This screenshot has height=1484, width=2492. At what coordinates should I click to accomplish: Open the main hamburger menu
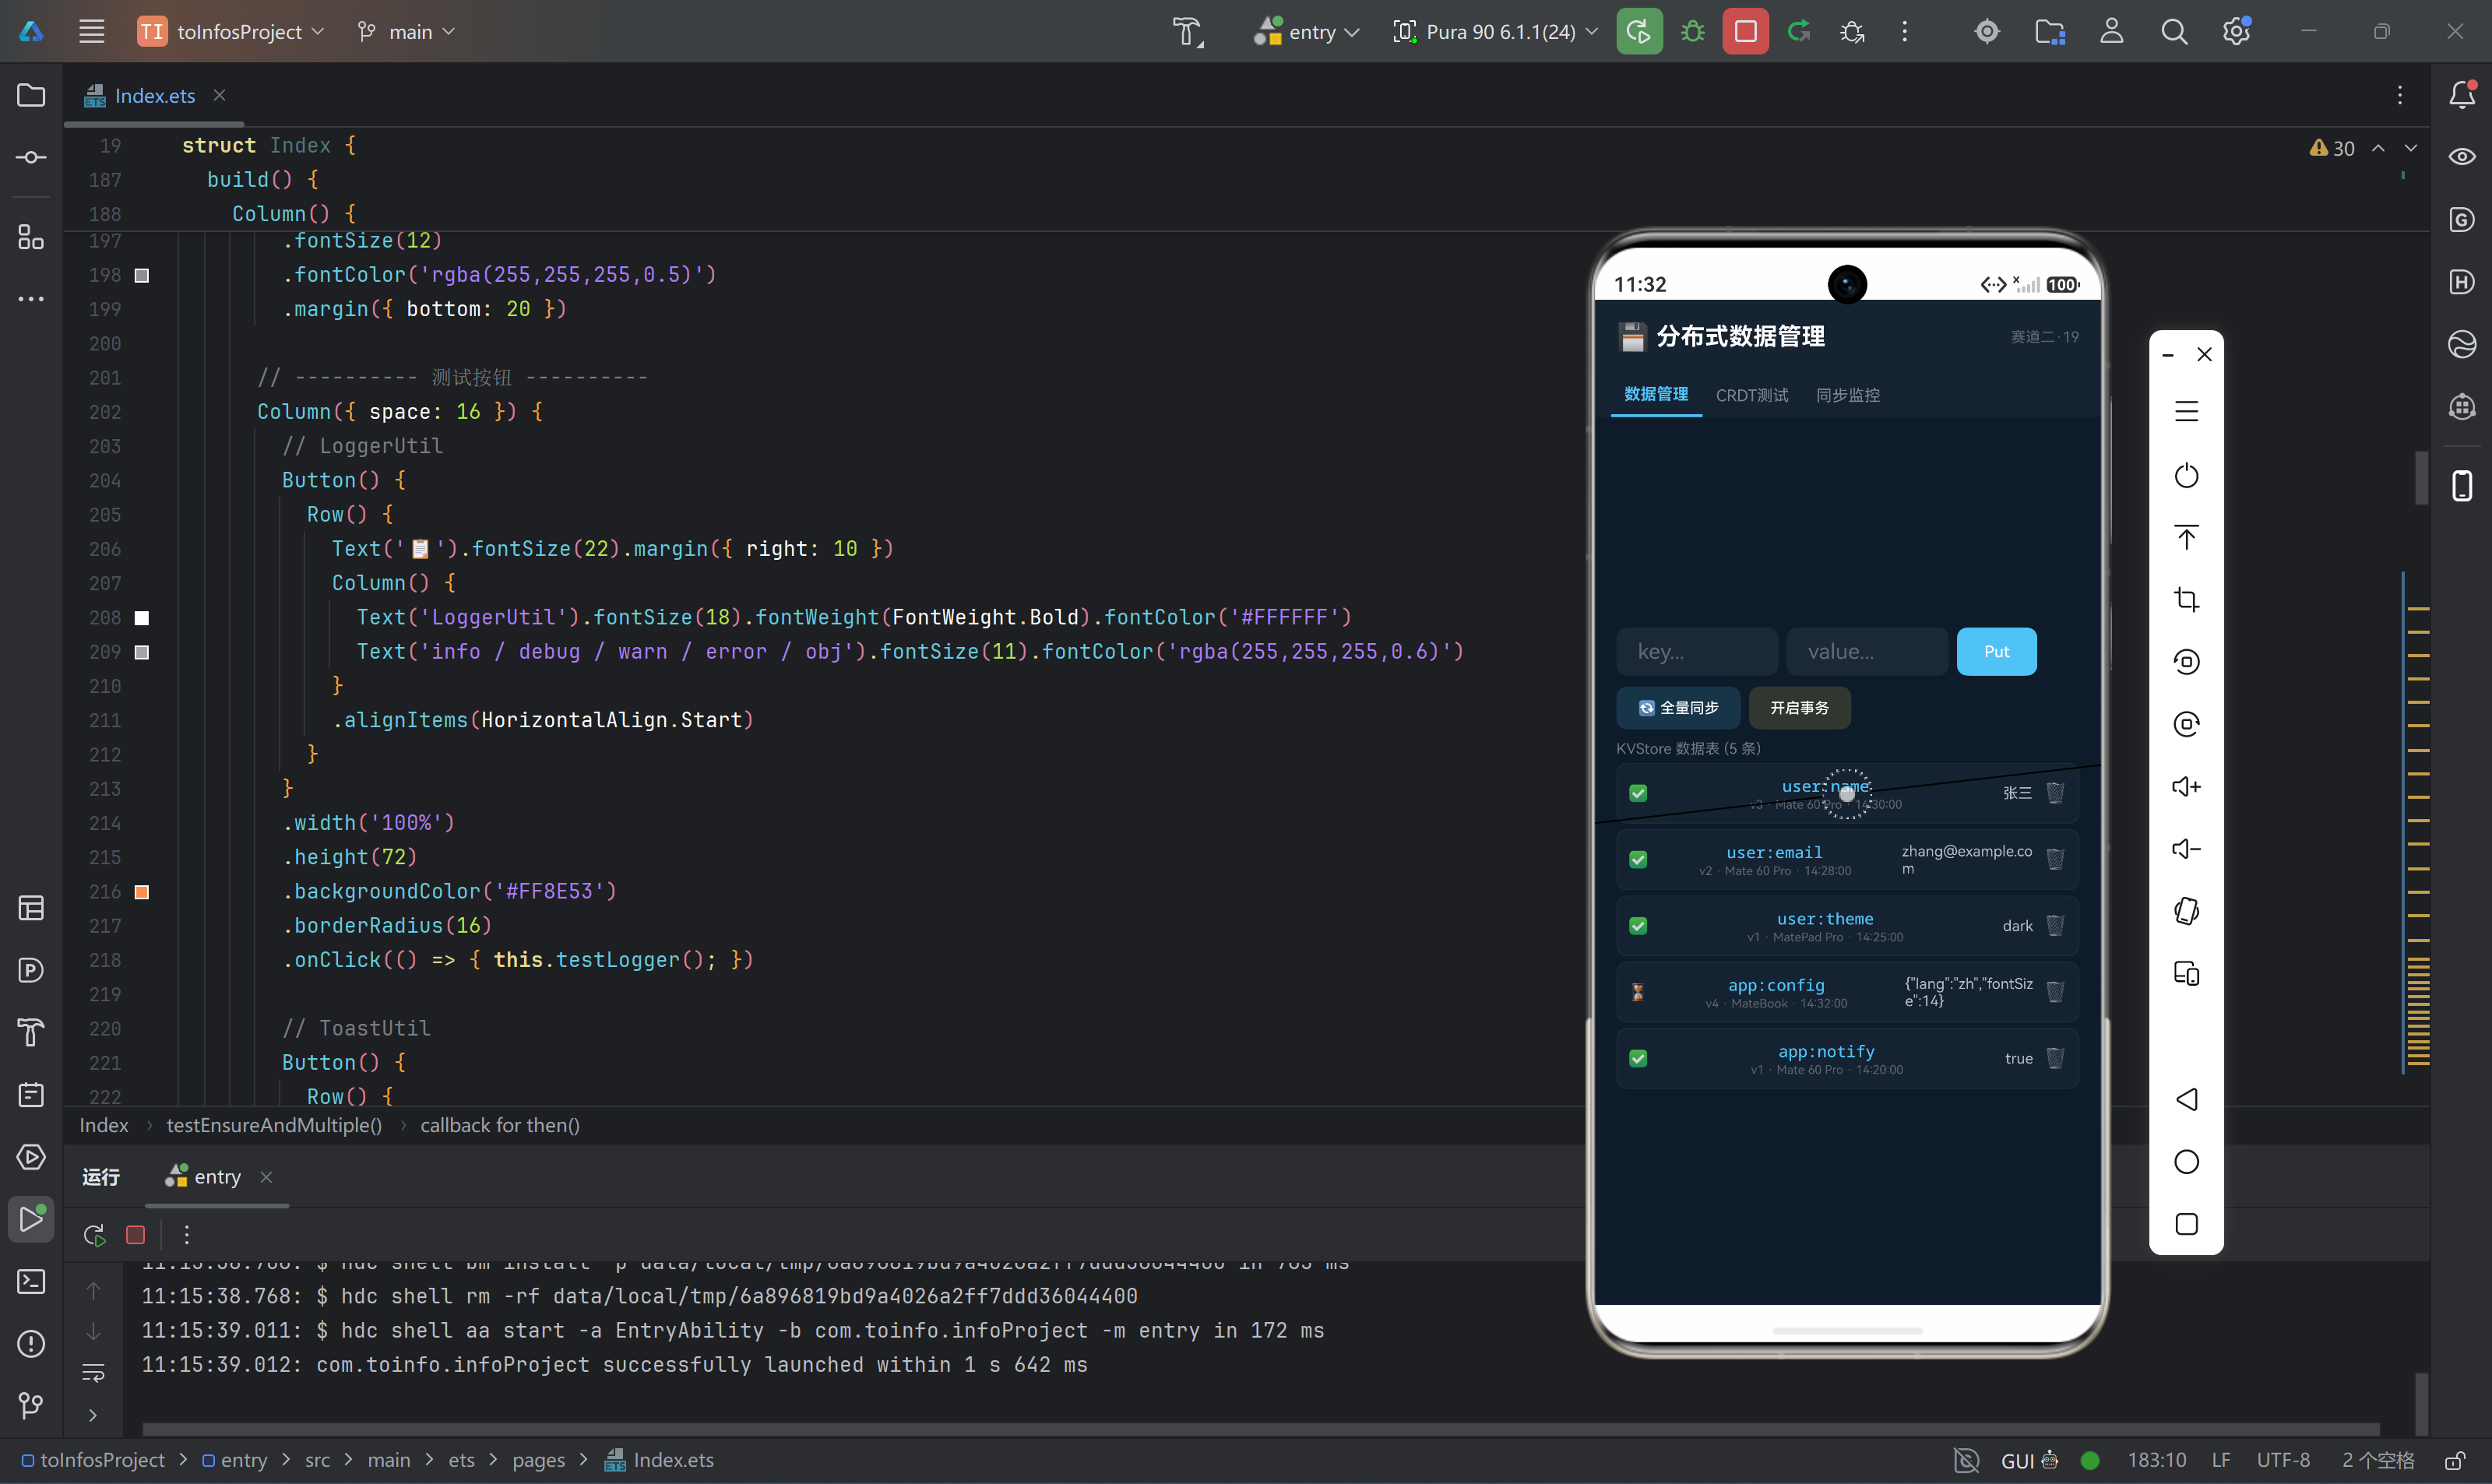coord(92,31)
